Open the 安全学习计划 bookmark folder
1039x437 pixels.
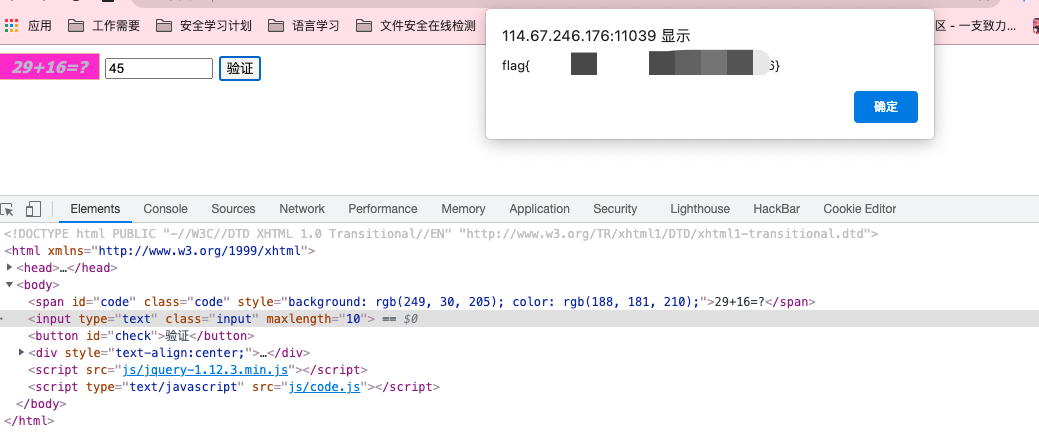(204, 26)
